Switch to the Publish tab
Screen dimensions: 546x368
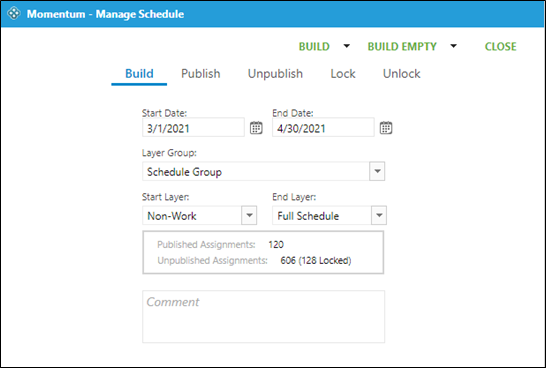click(x=201, y=74)
